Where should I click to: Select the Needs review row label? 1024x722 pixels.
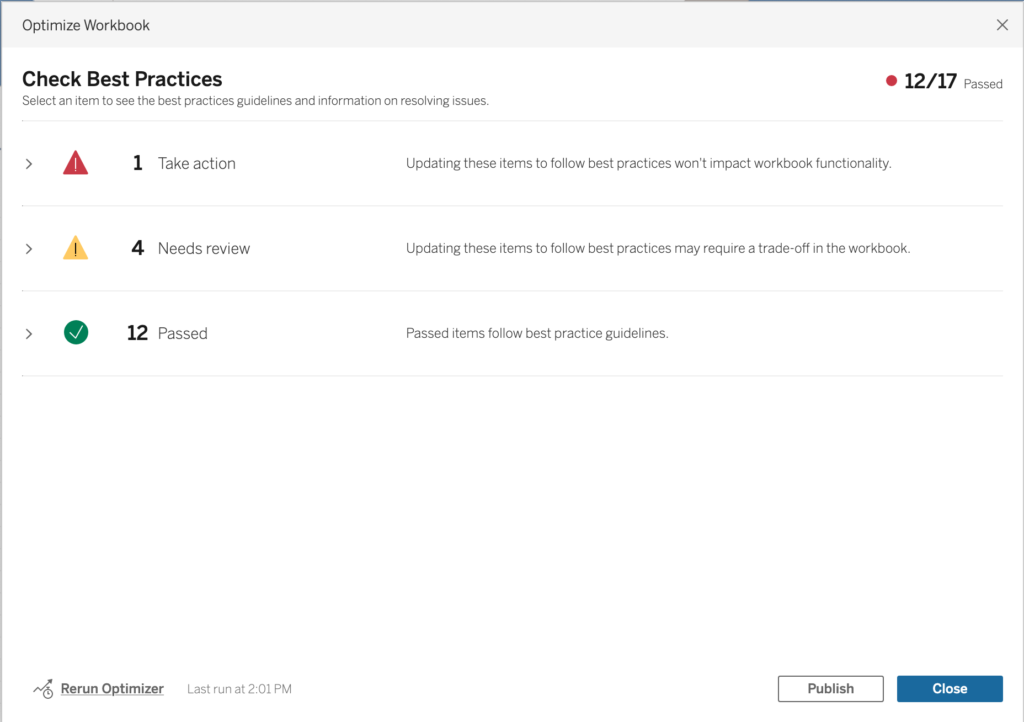pos(203,249)
